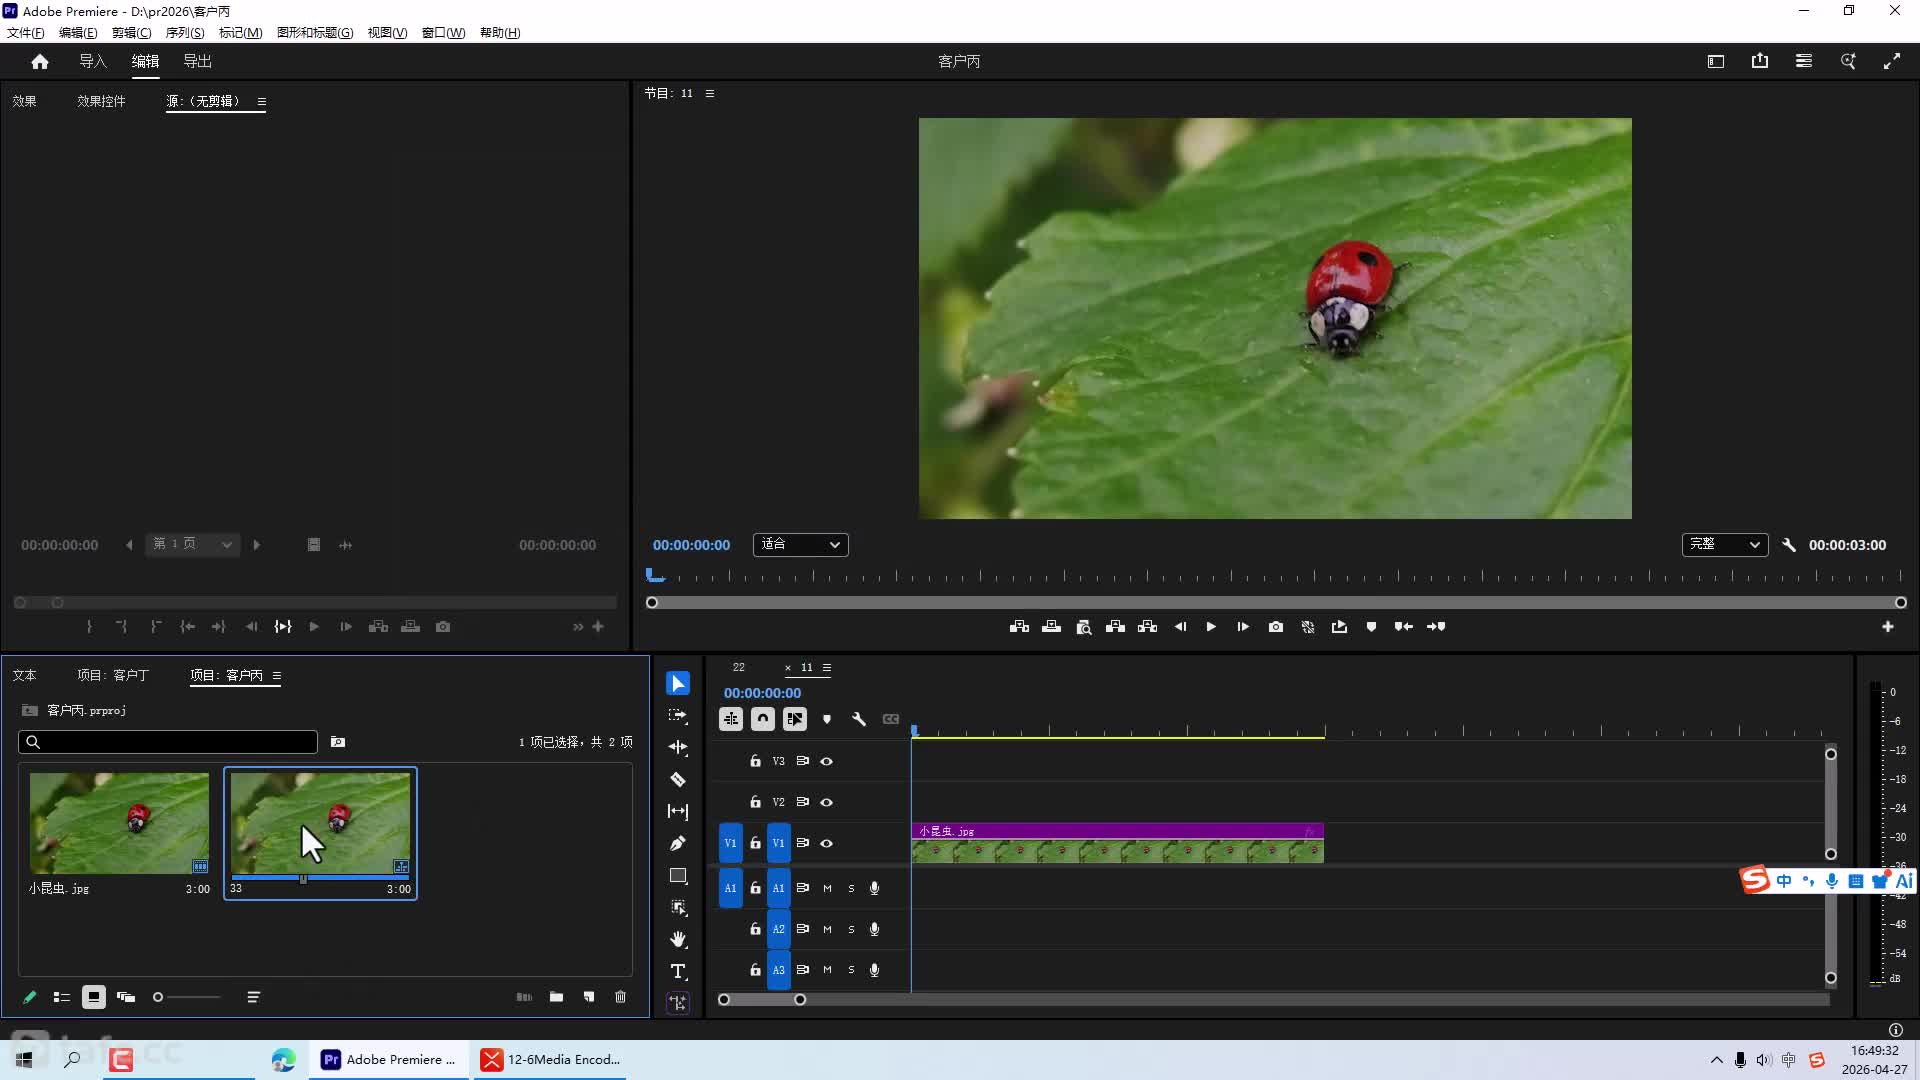Viewport: 1920px width, 1080px height.
Task: Click project search field
Action: pyautogui.click(x=168, y=742)
